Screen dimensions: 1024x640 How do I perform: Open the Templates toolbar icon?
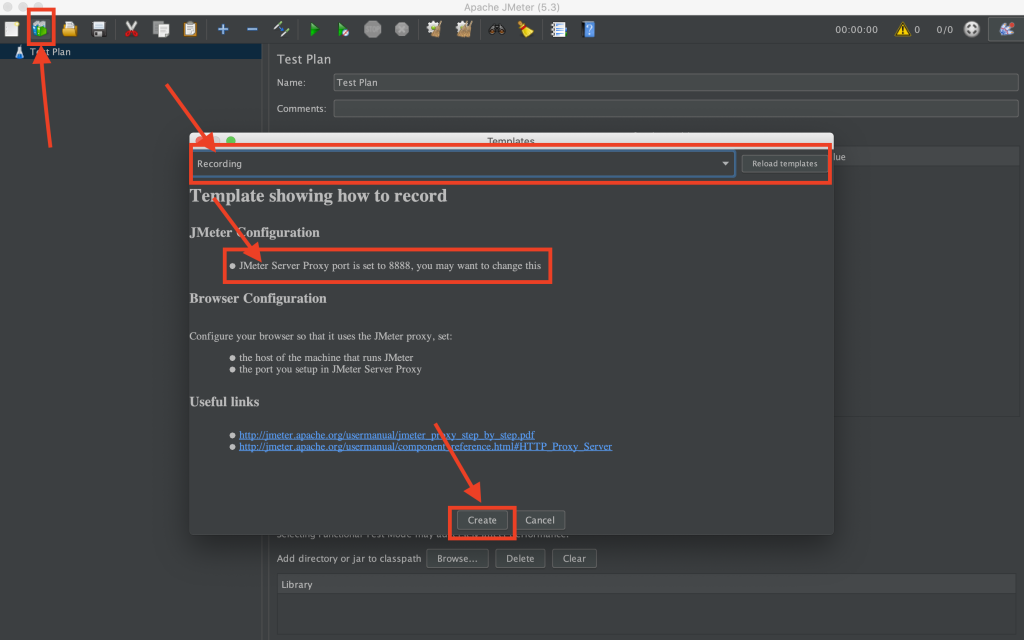coord(40,29)
